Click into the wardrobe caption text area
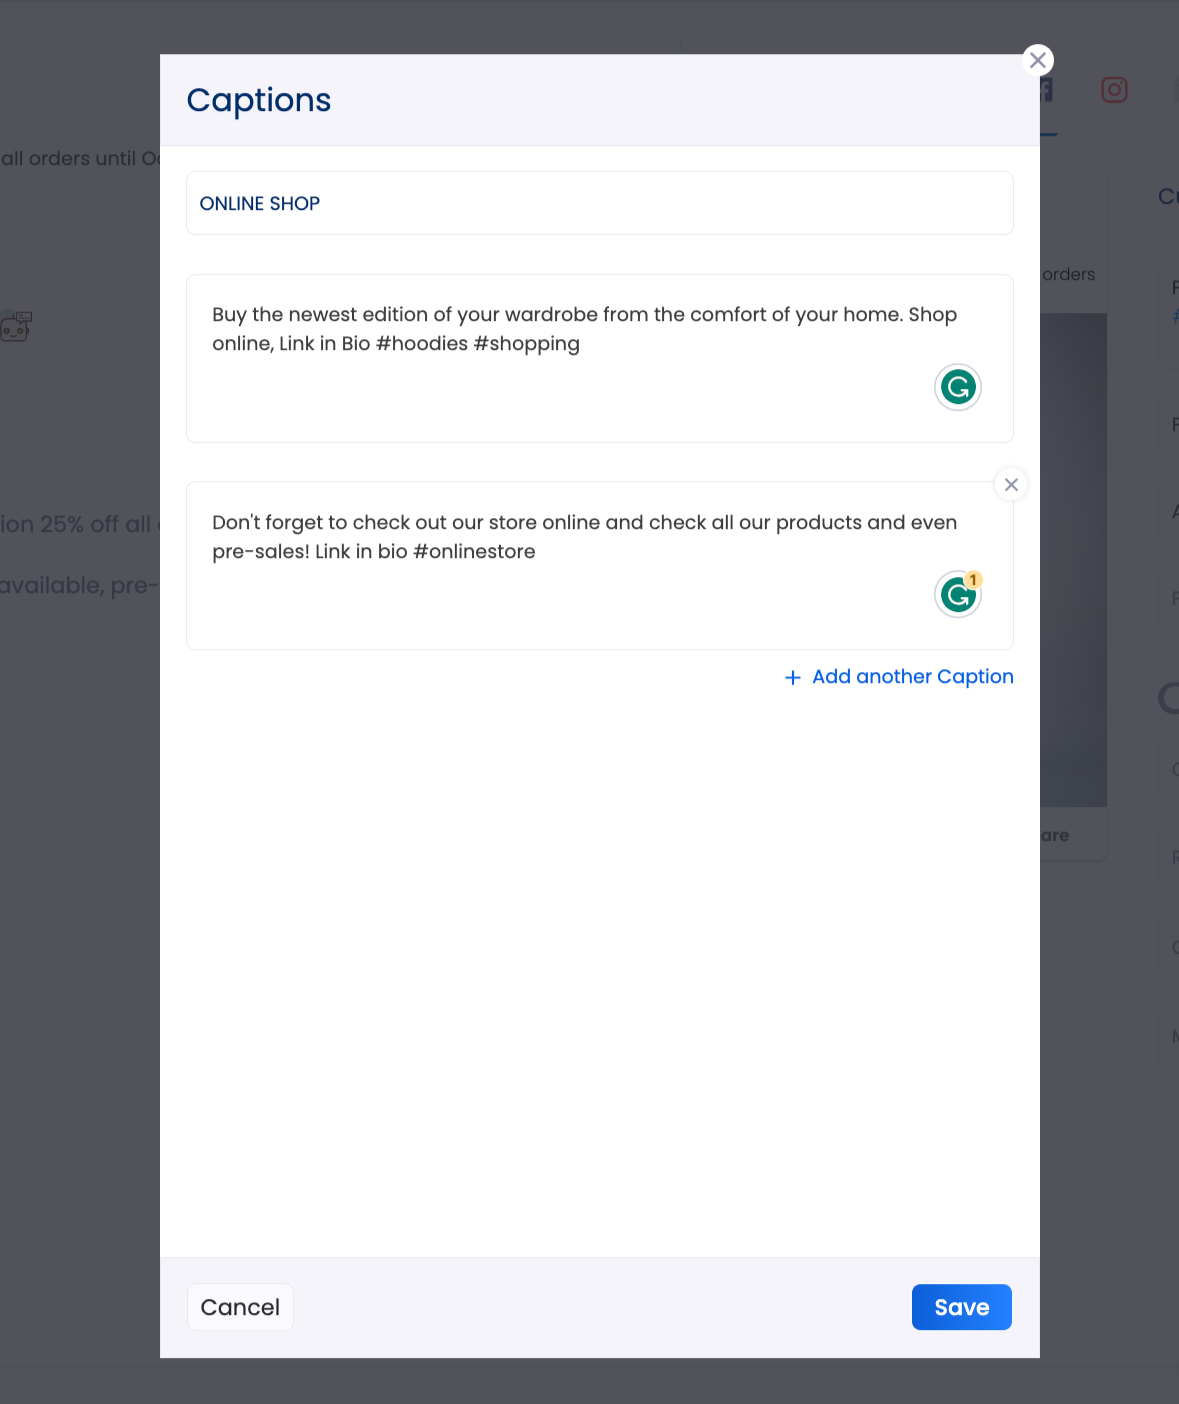Image resolution: width=1179 pixels, height=1404 pixels. point(600,358)
